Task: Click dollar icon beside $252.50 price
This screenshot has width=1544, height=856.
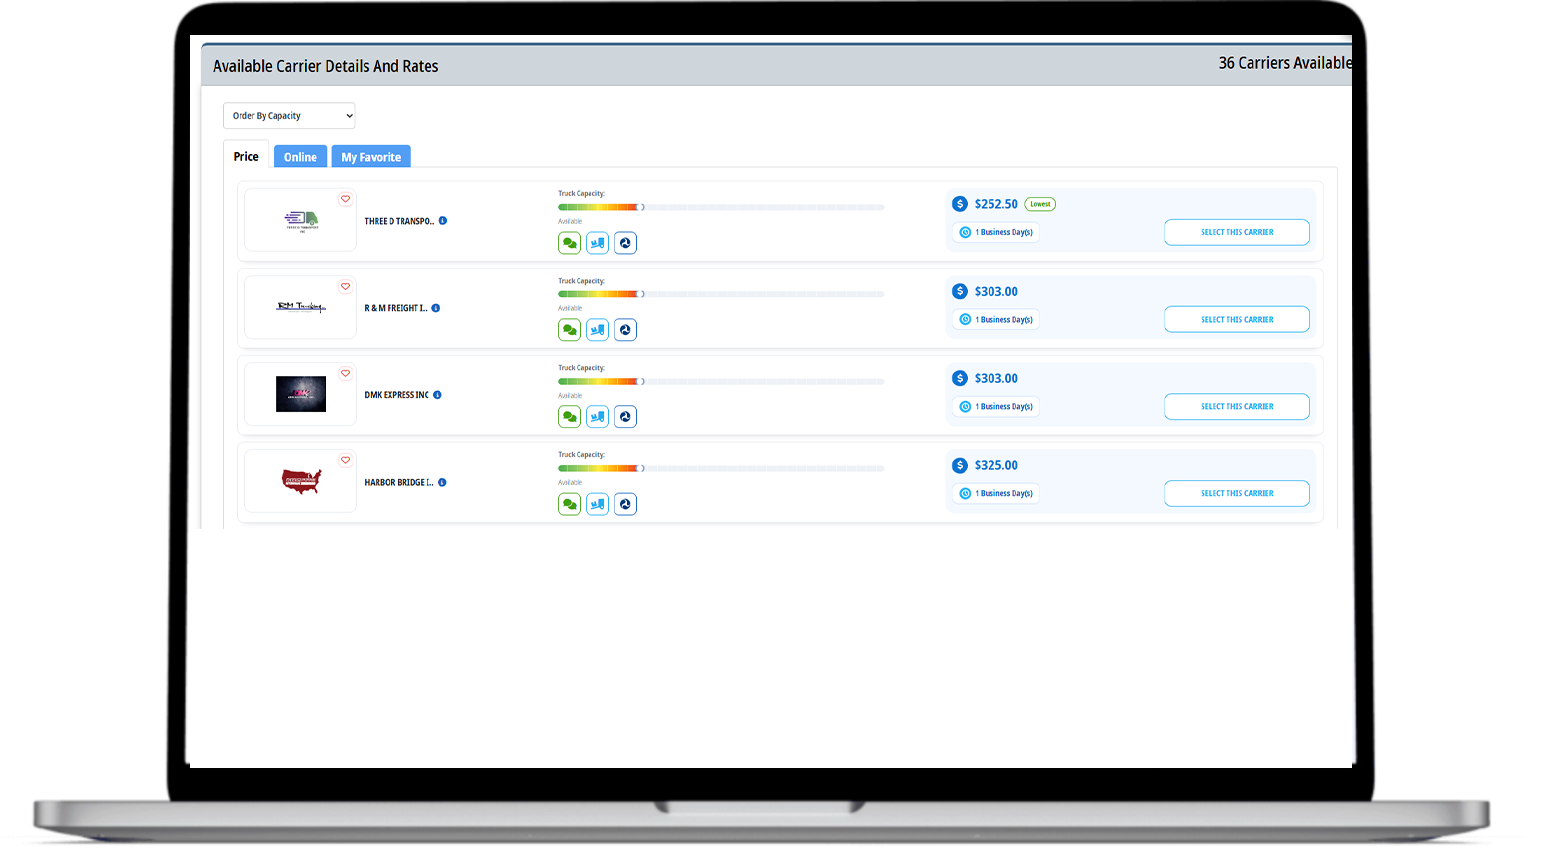Action: coord(960,204)
